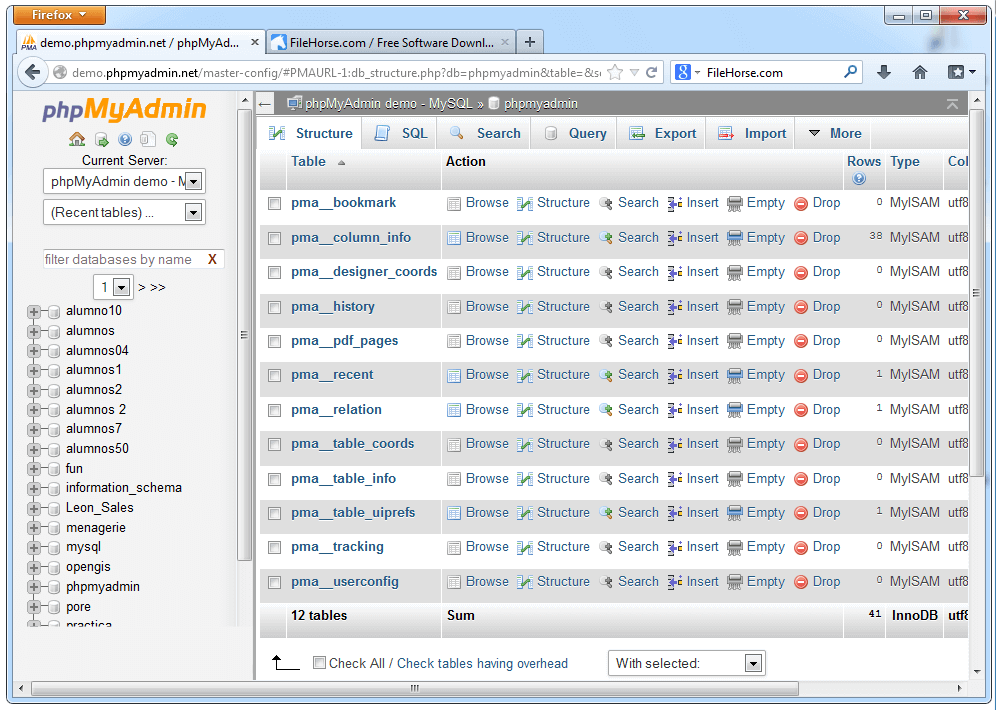Open the Recent tables dropdown
996x710 pixels.
click(x=124, y=212)
